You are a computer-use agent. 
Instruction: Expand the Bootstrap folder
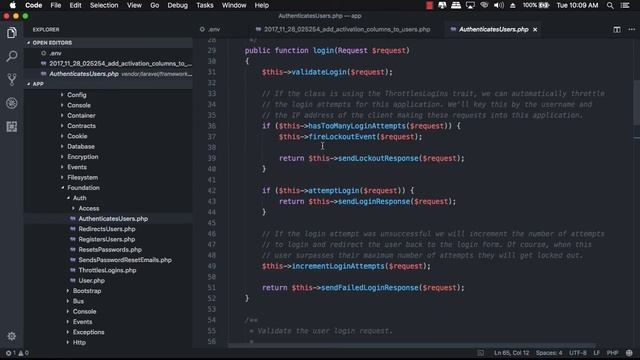pyautogui.click(x=87, y=291)
